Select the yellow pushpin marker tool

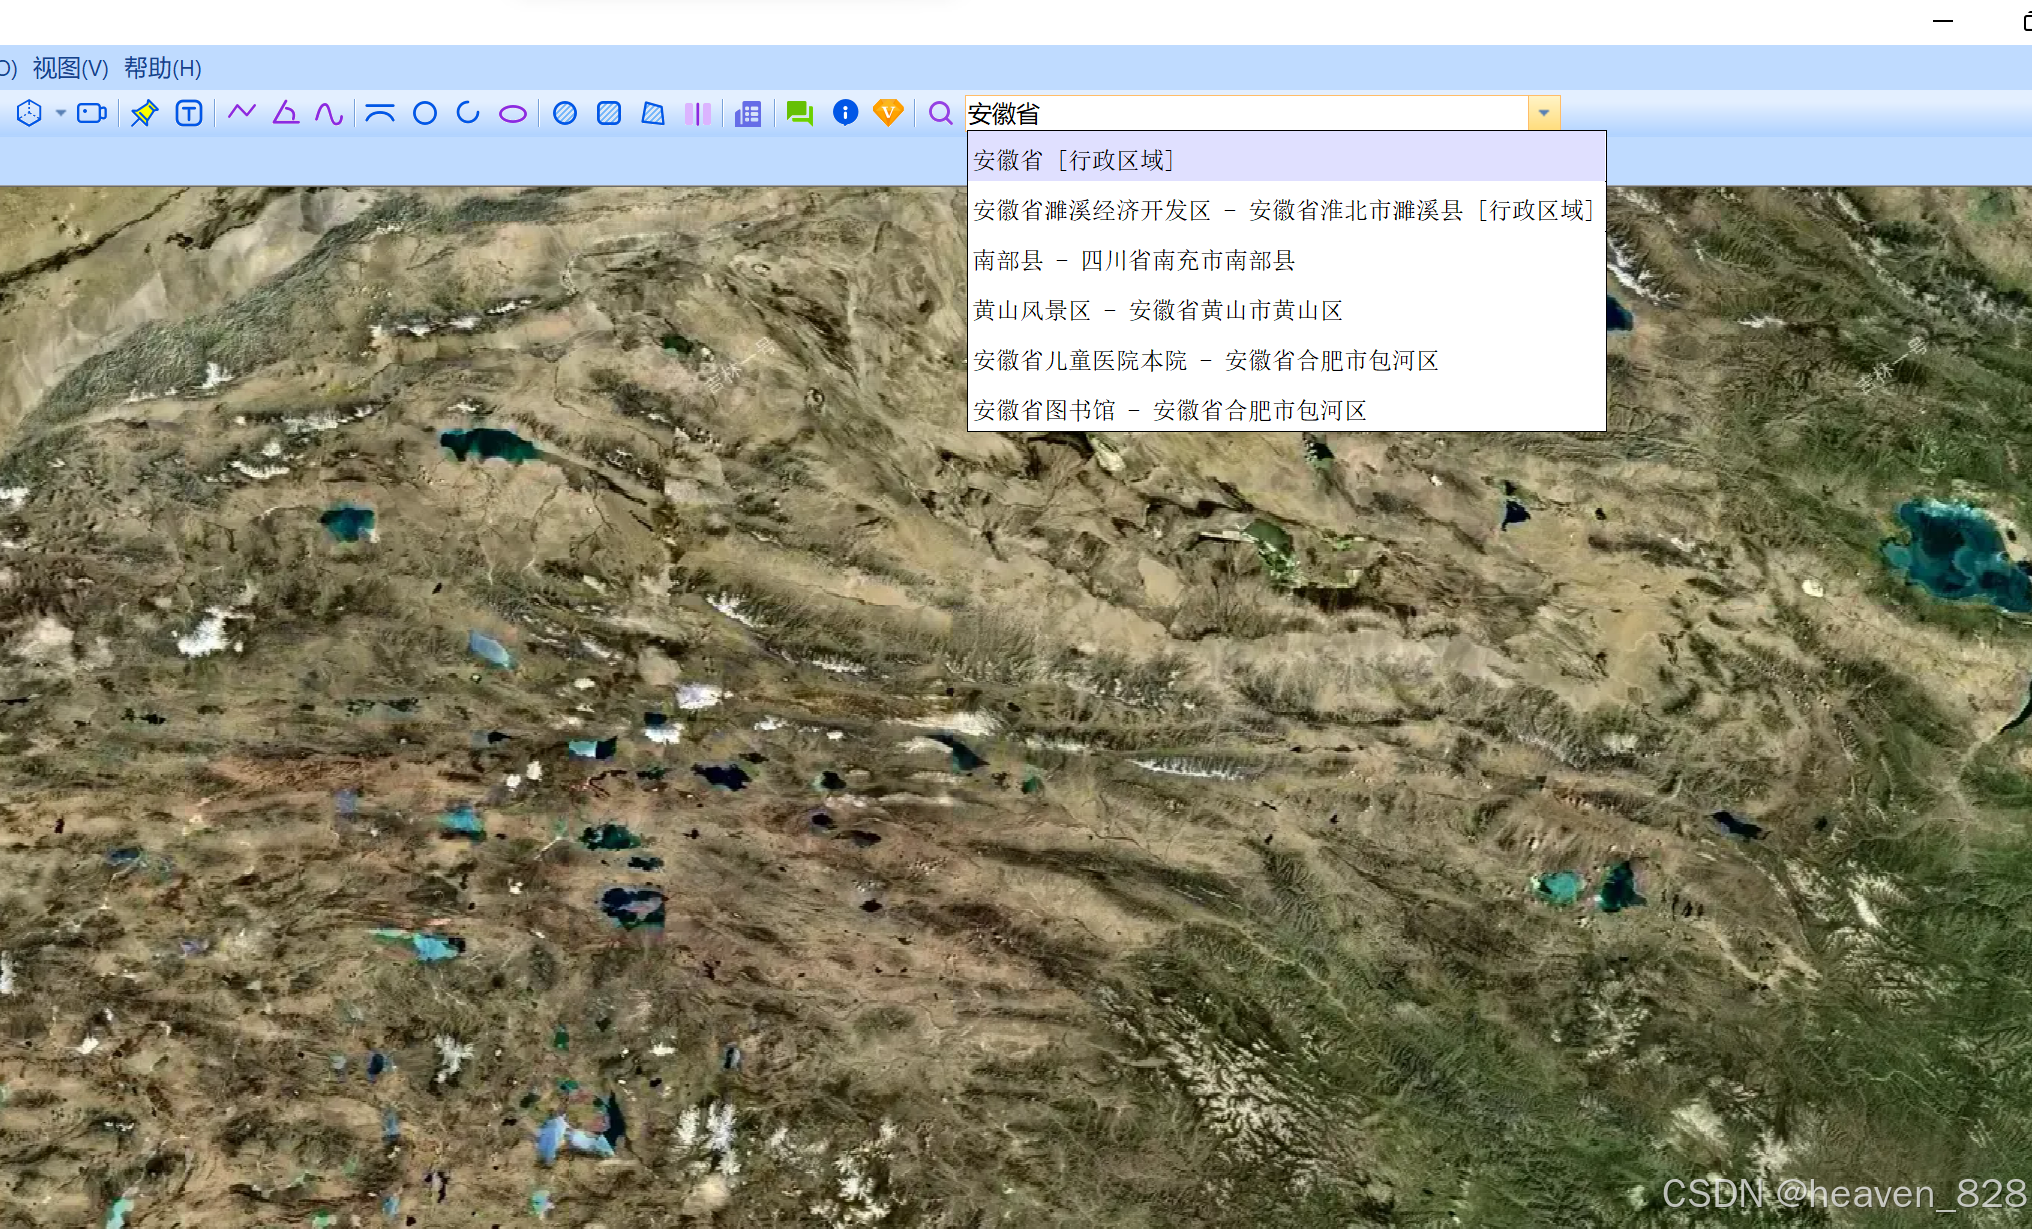tap(144, 113)
